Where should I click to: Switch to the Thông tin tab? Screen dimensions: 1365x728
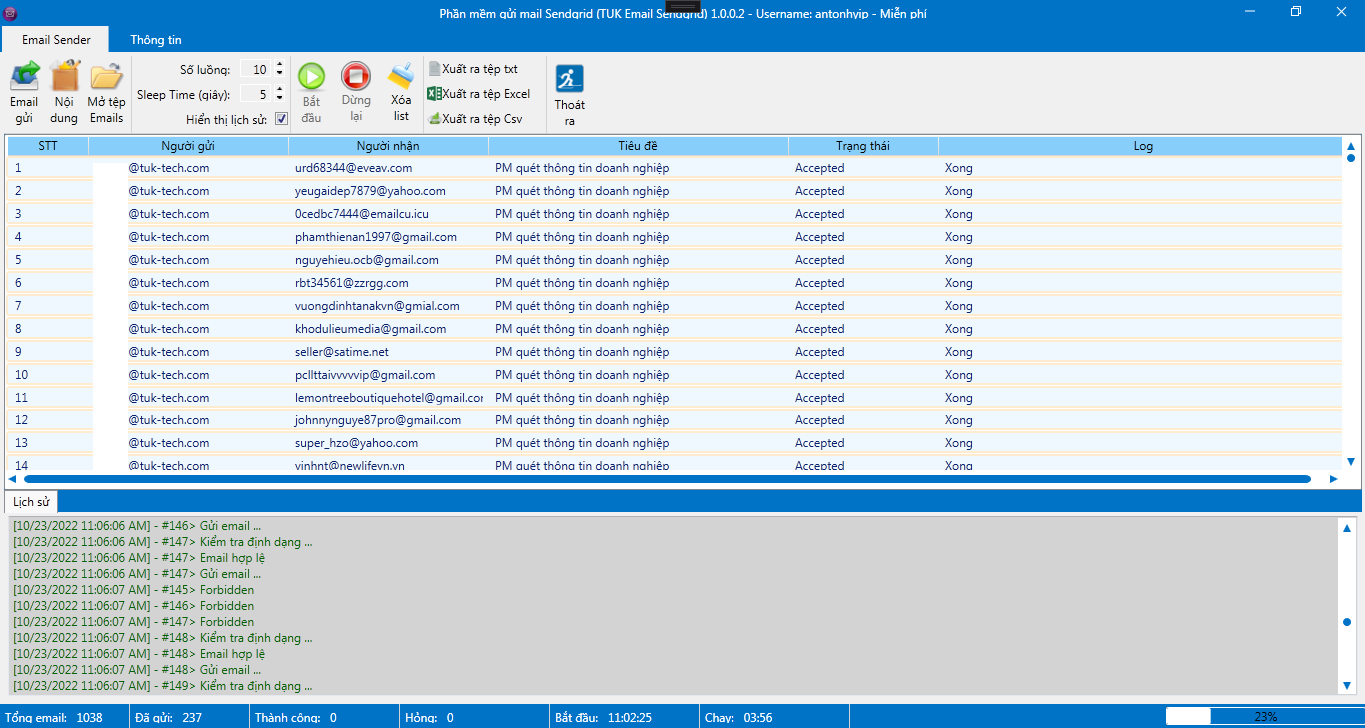[156, 40]
